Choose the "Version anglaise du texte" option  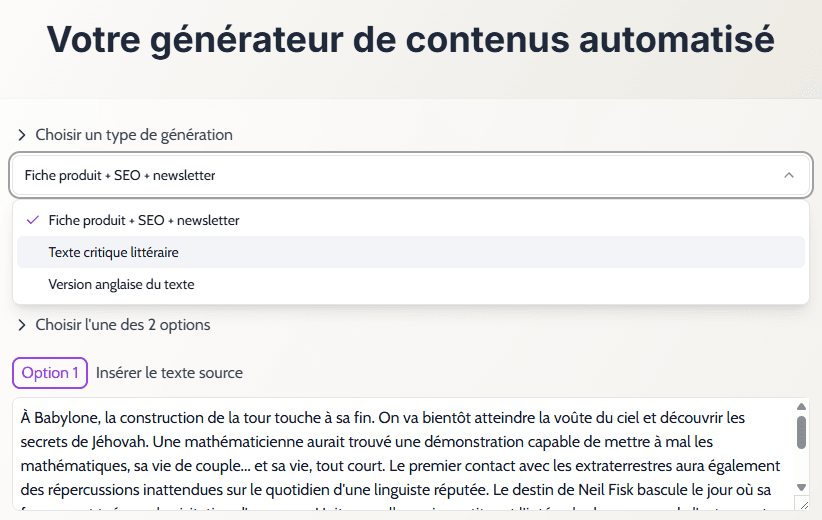pyautogui.click(x=121, y=284)
